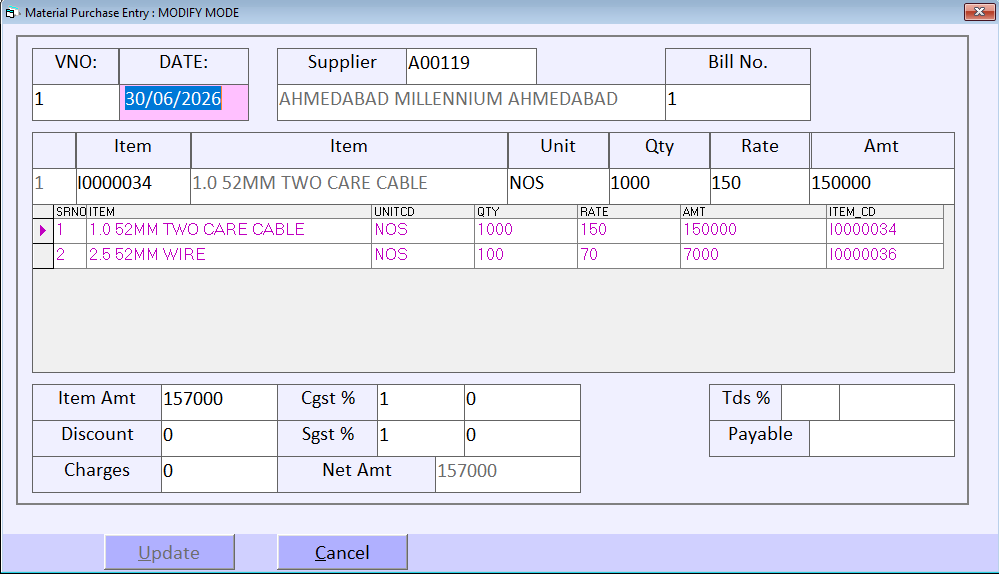This screenshot has width=999, height=575.
Task: Click the Update button
Action: coord(169,552)
